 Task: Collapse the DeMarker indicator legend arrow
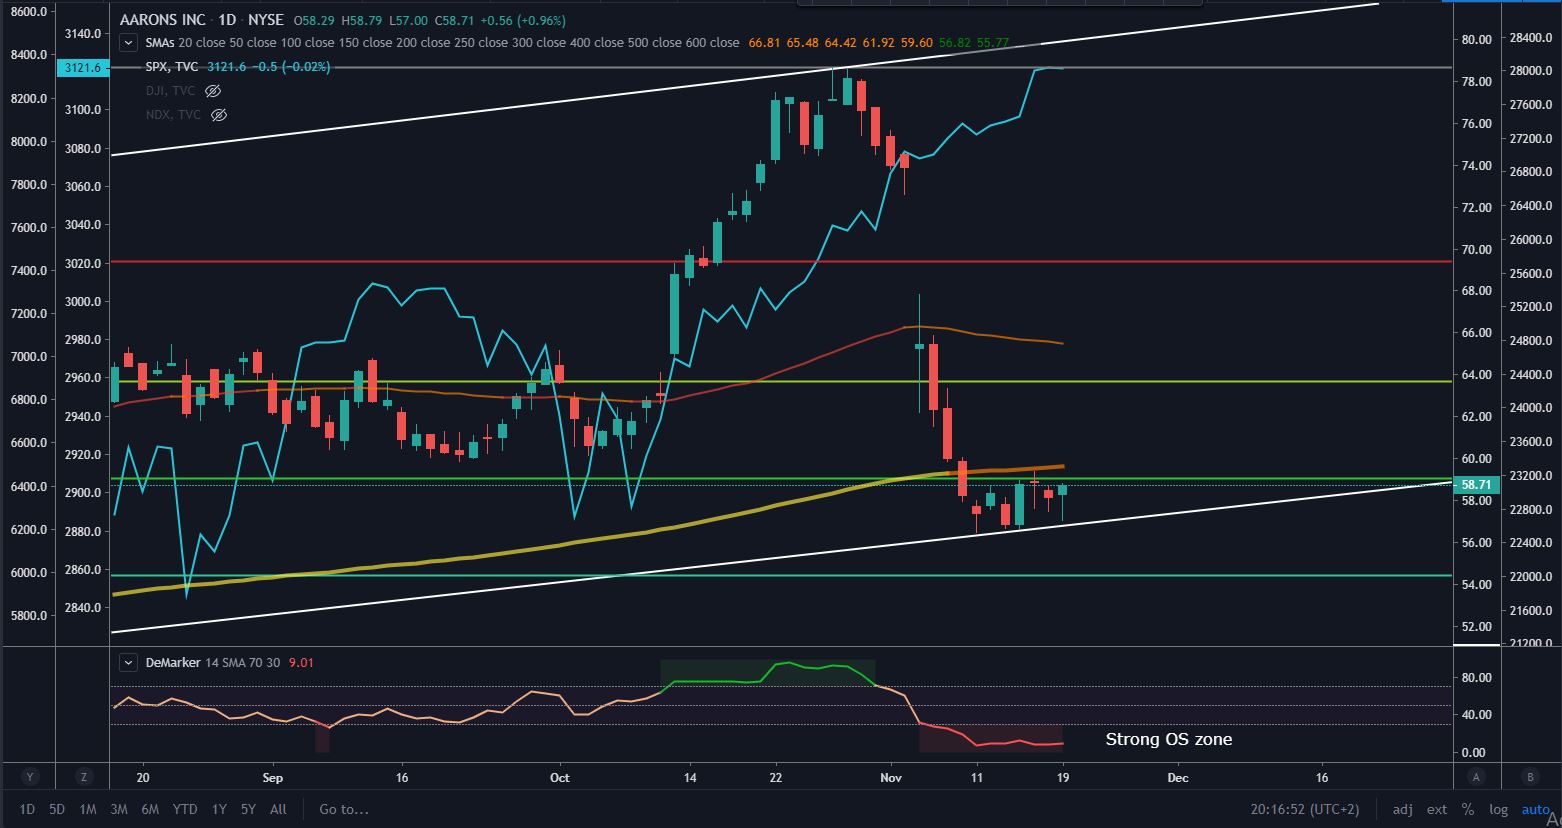(x=128, y=662)
